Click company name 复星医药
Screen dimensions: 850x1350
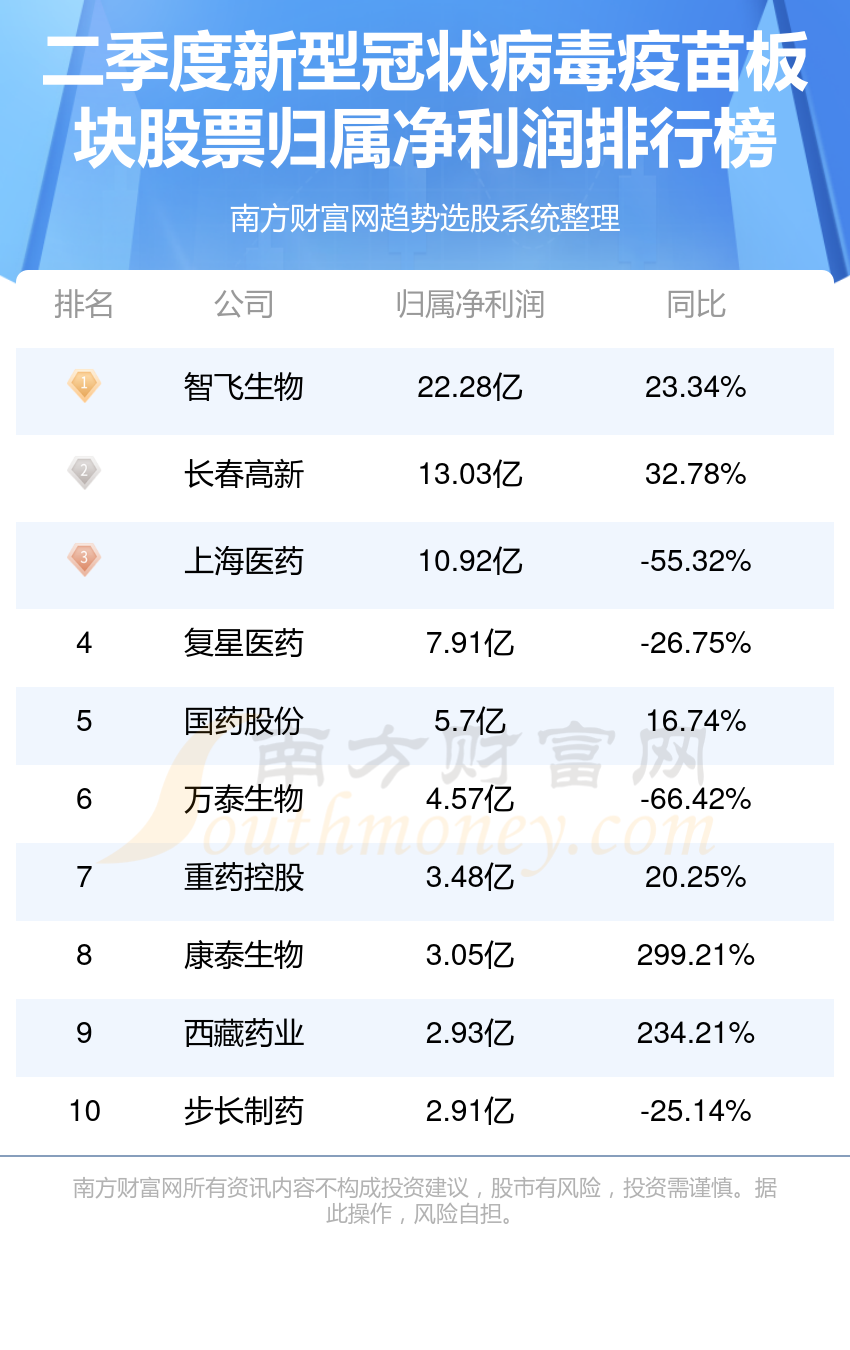pyautogui.click(x=244, y=643)
